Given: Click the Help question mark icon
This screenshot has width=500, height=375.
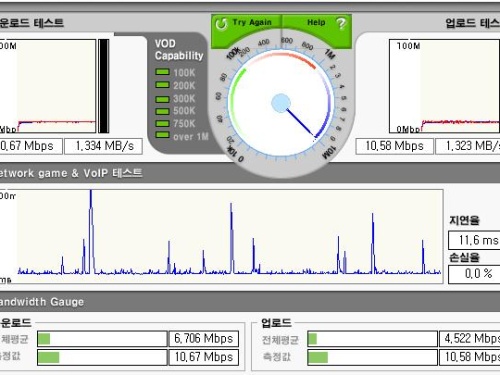Looking at the screenshot, I should [341, 23].
